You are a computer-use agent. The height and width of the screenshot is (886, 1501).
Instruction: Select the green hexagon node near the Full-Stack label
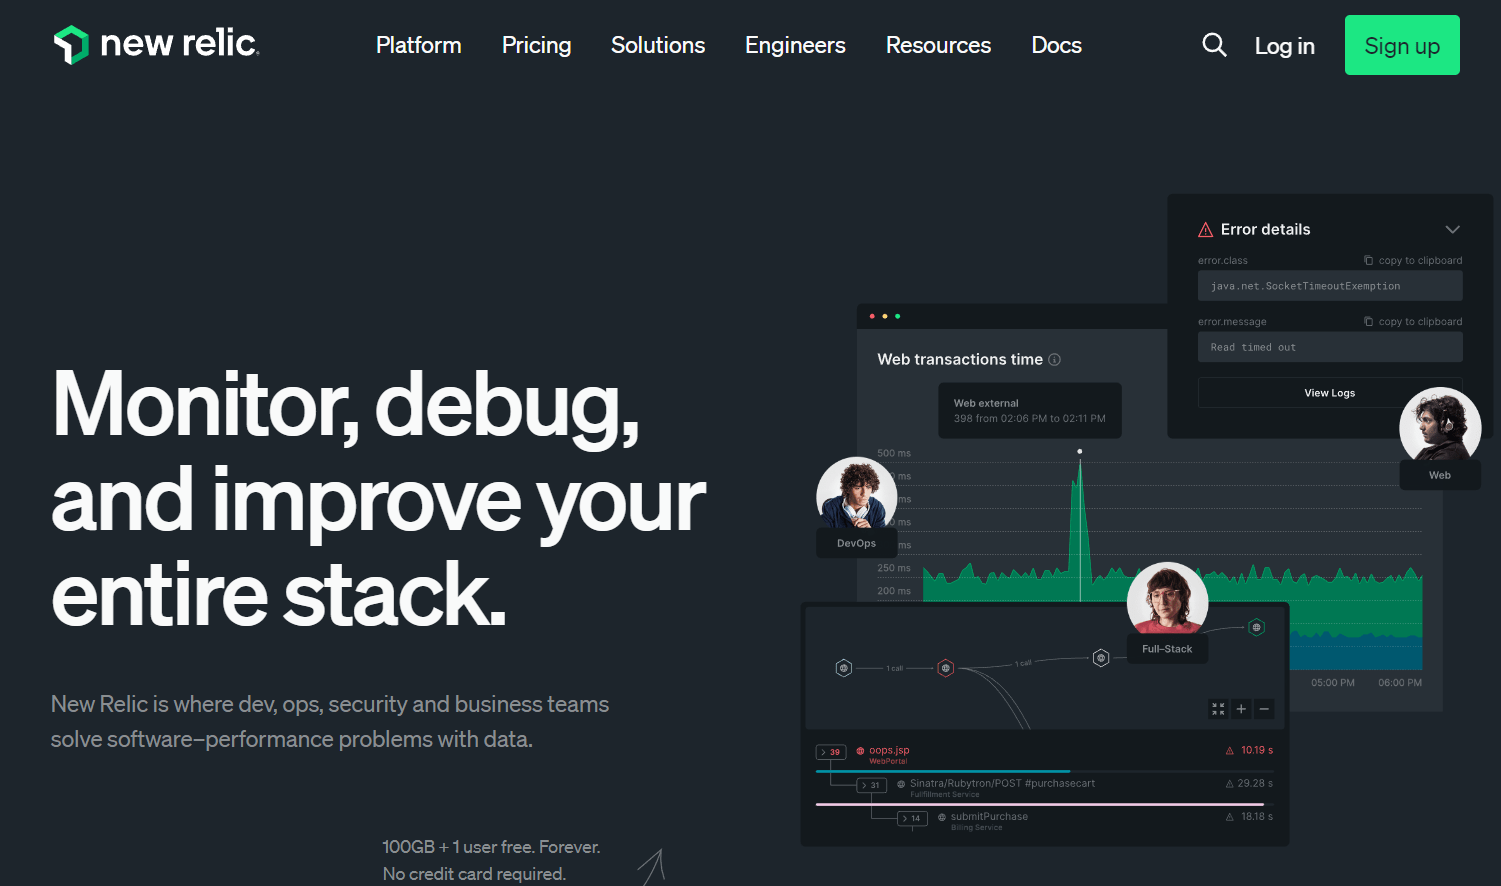click(1256, 628)
